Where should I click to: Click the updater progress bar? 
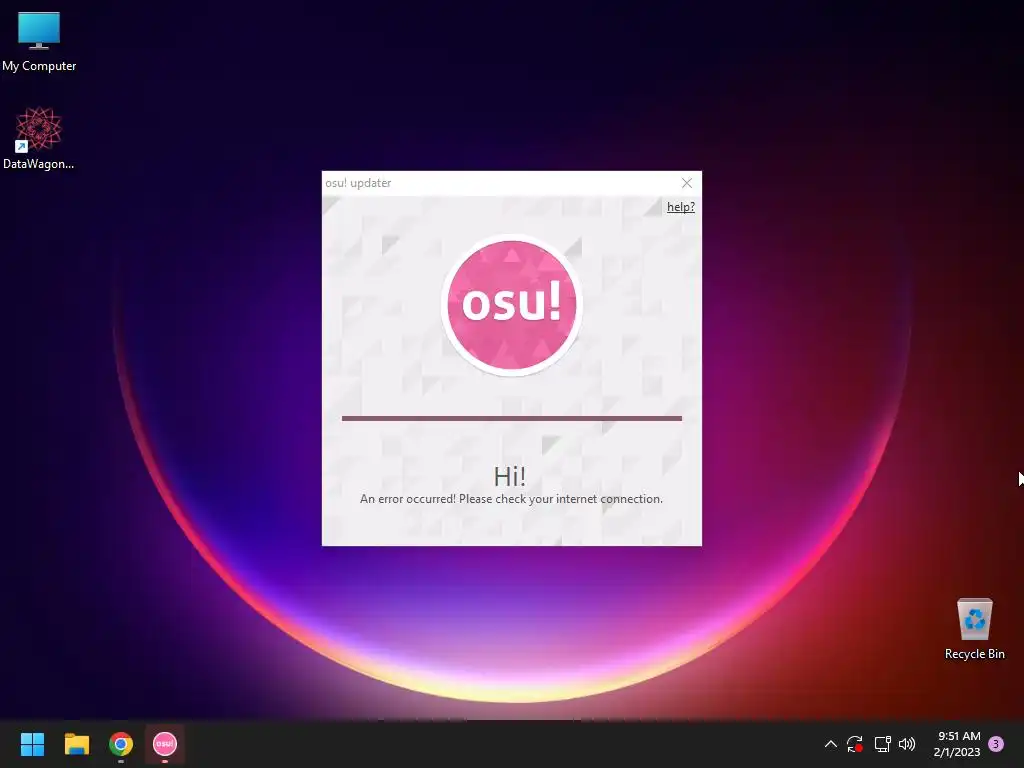tap(511, 418)
